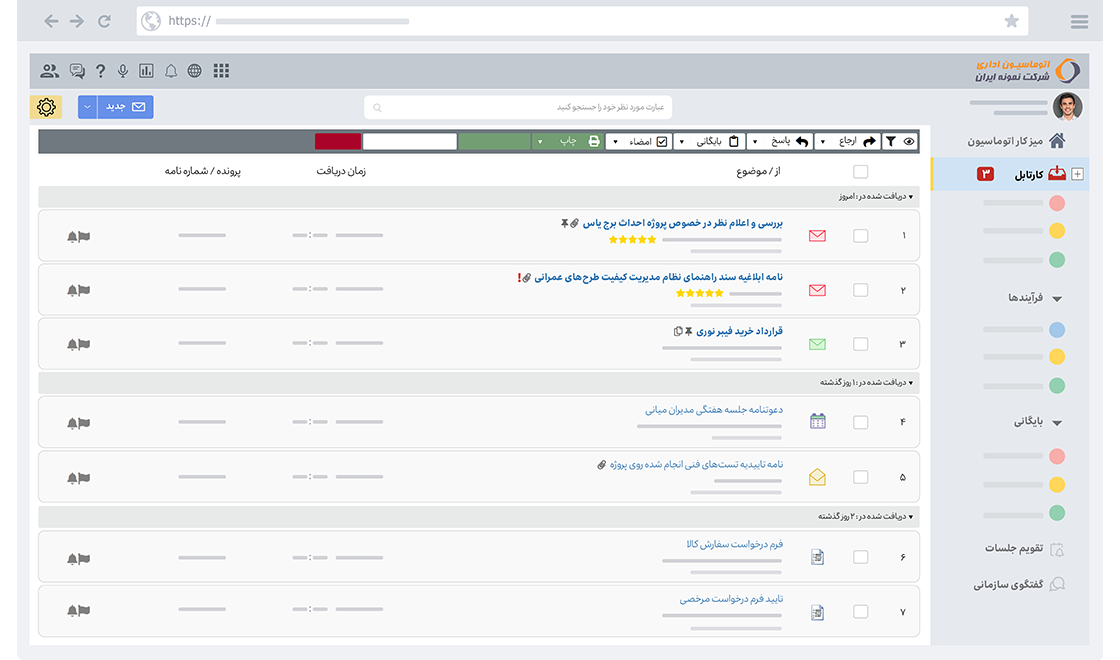Open the dropdown beside the بایگانی button
The image size is (1120, 660).
coord(682,141)
